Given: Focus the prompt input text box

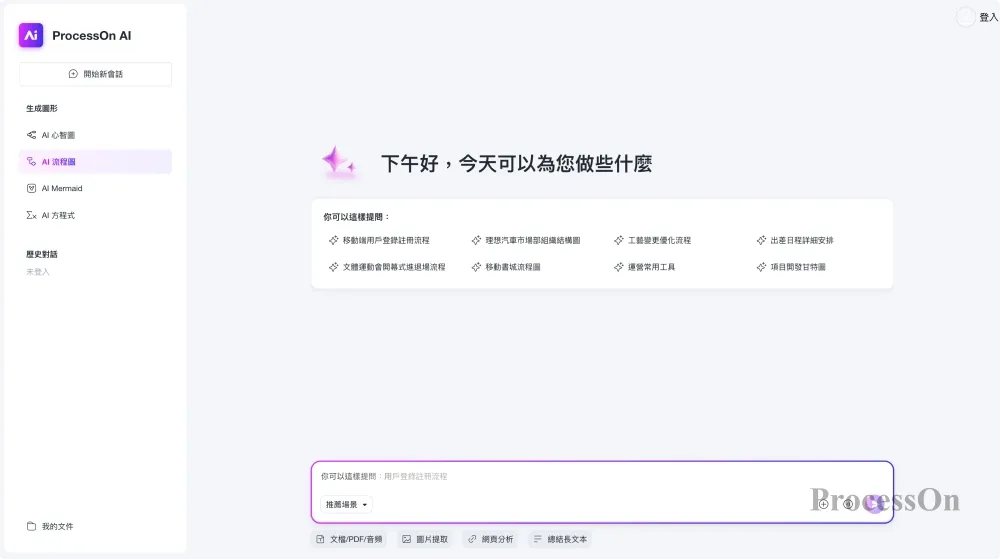Looking at the screenshot, I should tap(602, 477).
